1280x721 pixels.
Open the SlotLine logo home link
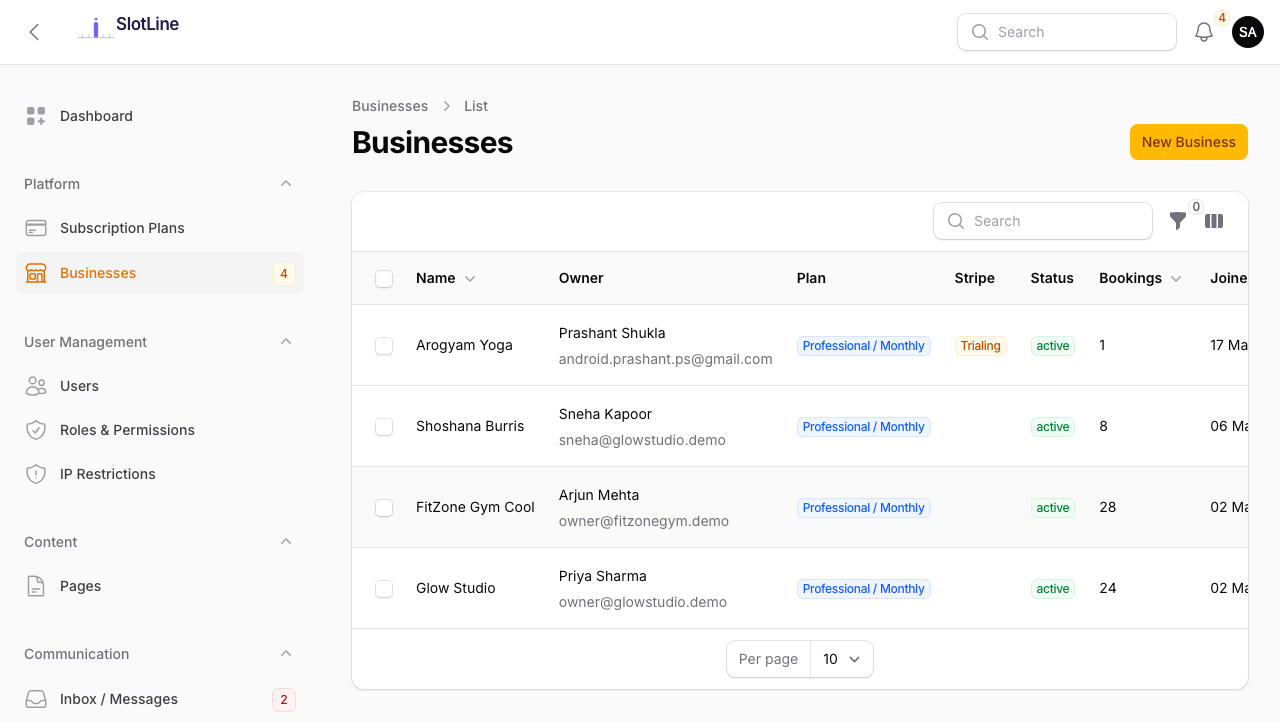(129, 27)
